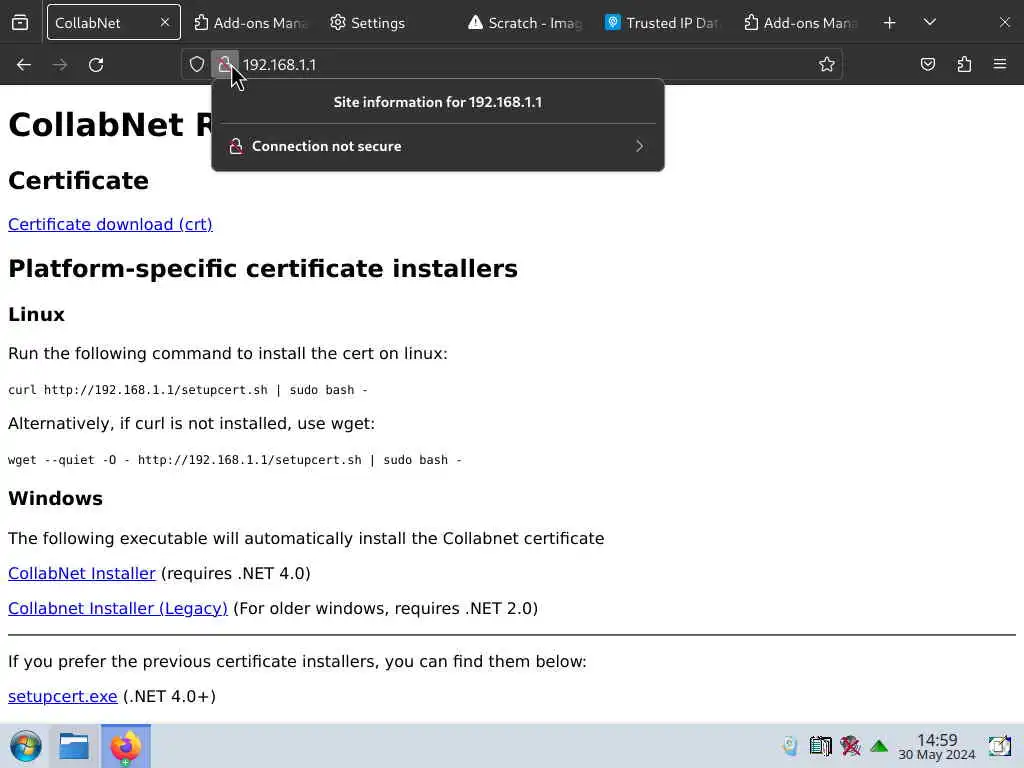Screen dimensions: 1024x768
Task: Reload the current page
Action: pos(96,65)
